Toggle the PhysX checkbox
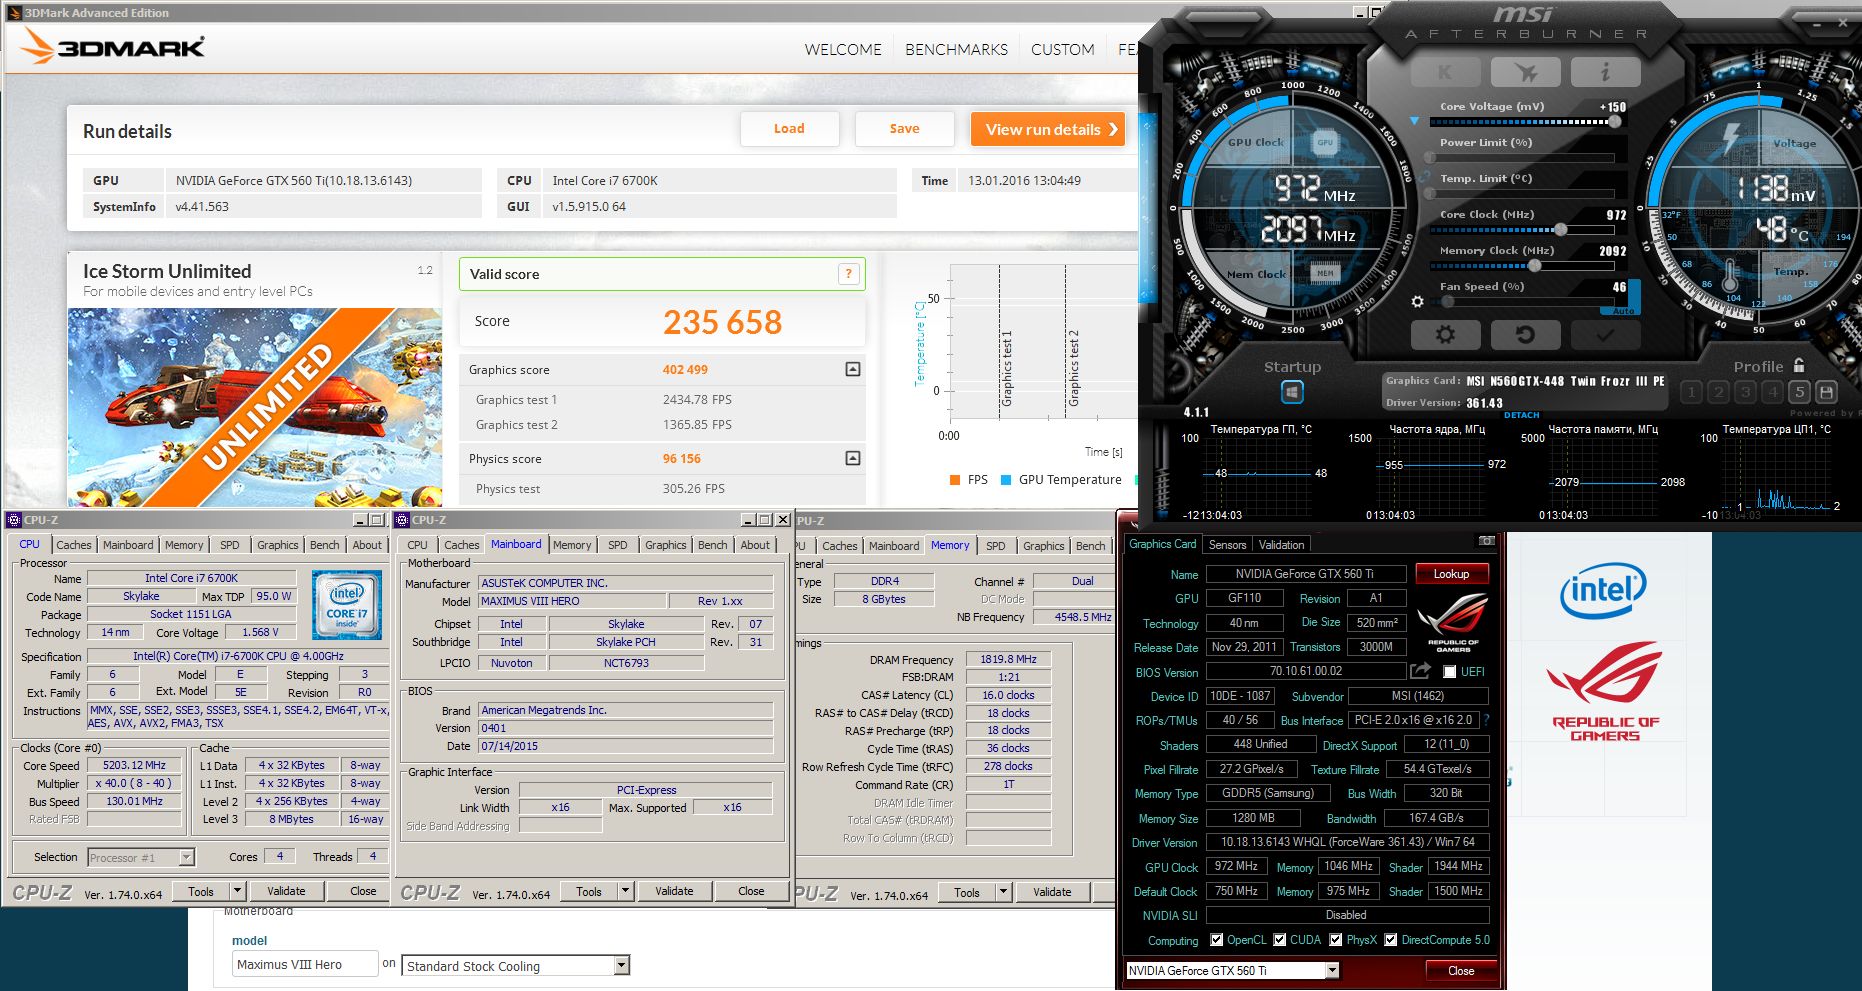This screenshot has height=991, width=1862. tap(1335, 940)
